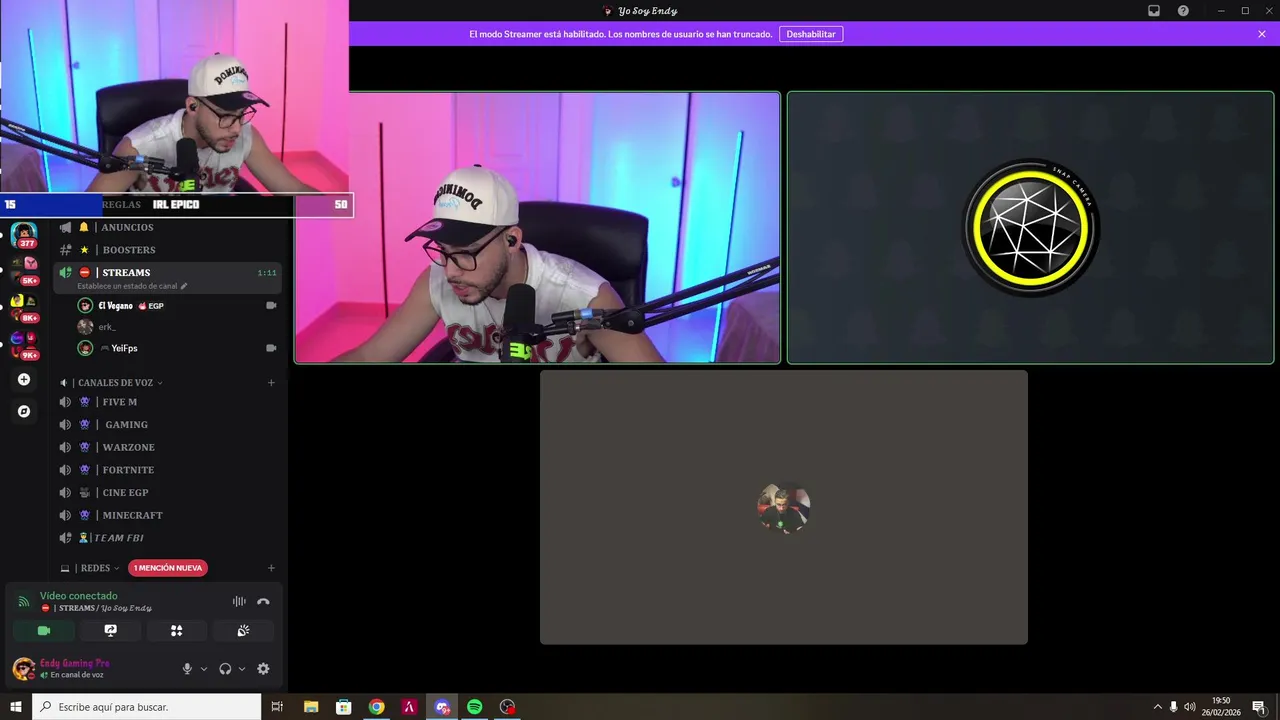Click the Windows taskbar search box
This screenshot has width=1280, height=720.
click(x=147, y=707)
